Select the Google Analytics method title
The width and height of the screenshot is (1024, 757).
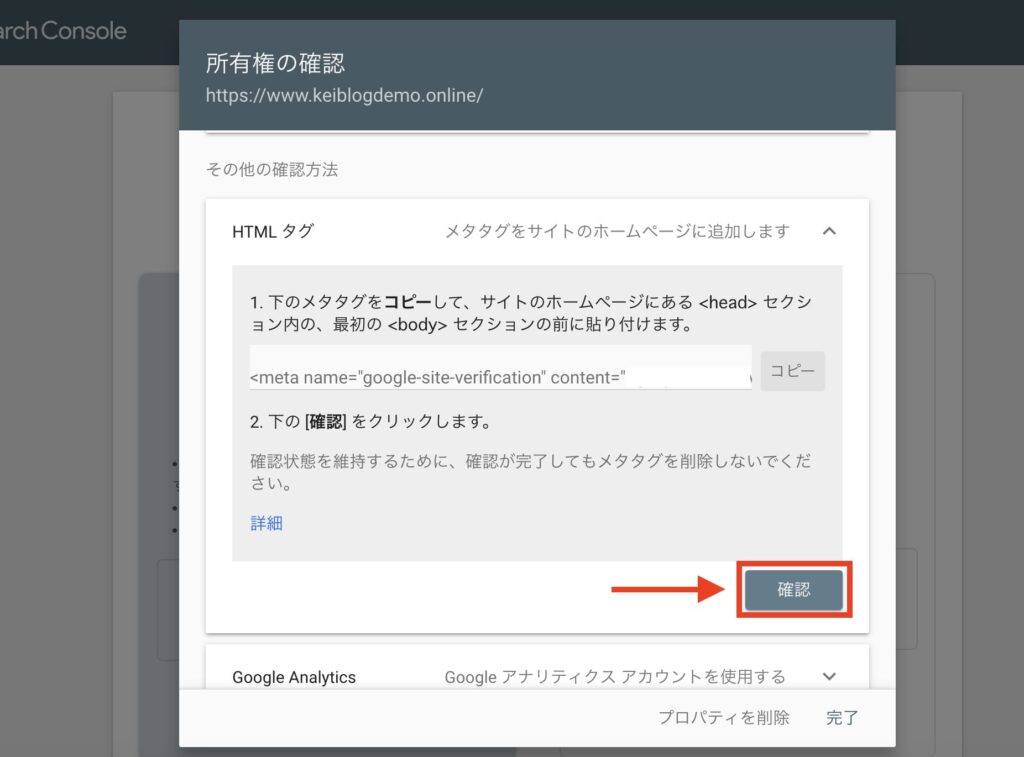pyautogui.click(x=294, y=677)
